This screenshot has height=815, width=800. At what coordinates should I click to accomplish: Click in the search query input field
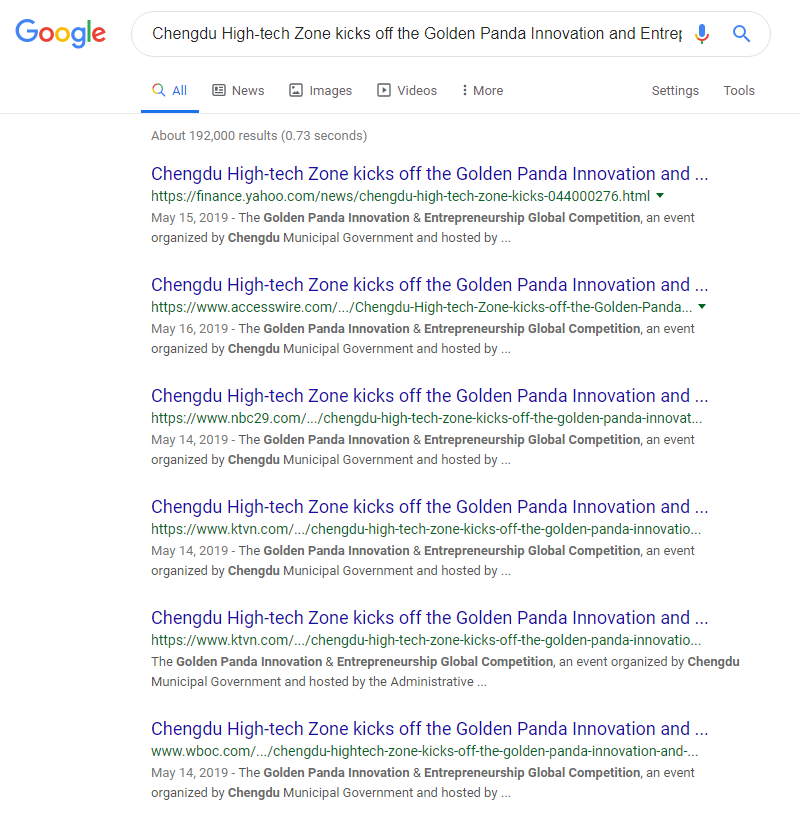(x=416, y=34)
